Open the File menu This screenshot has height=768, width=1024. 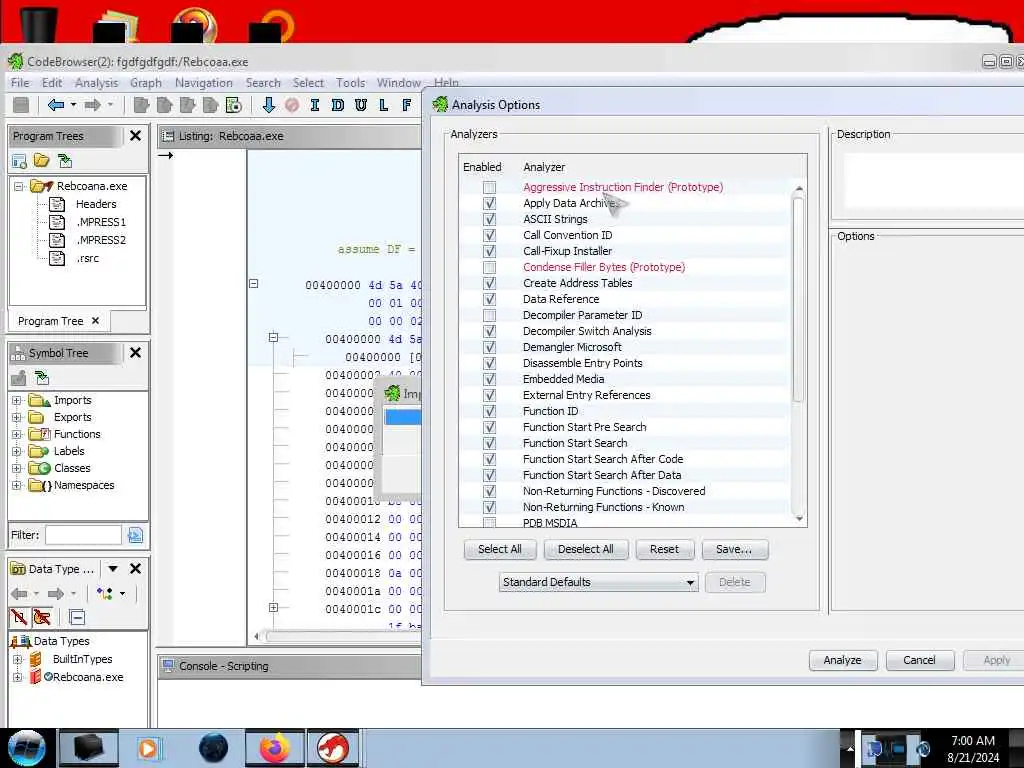point(20,83)
